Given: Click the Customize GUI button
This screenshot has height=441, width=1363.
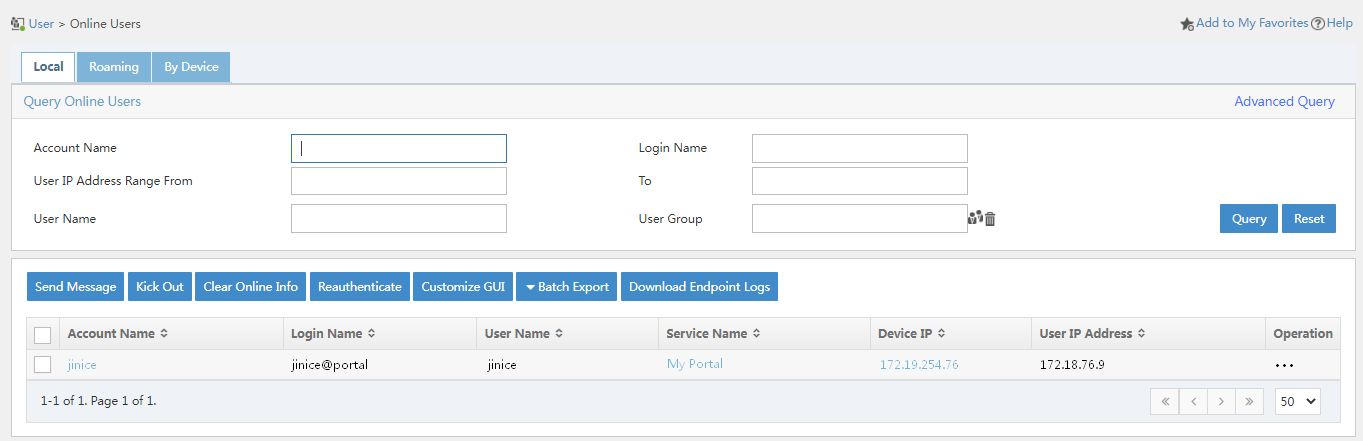Looking at the screenshot, I should [463, 287].
